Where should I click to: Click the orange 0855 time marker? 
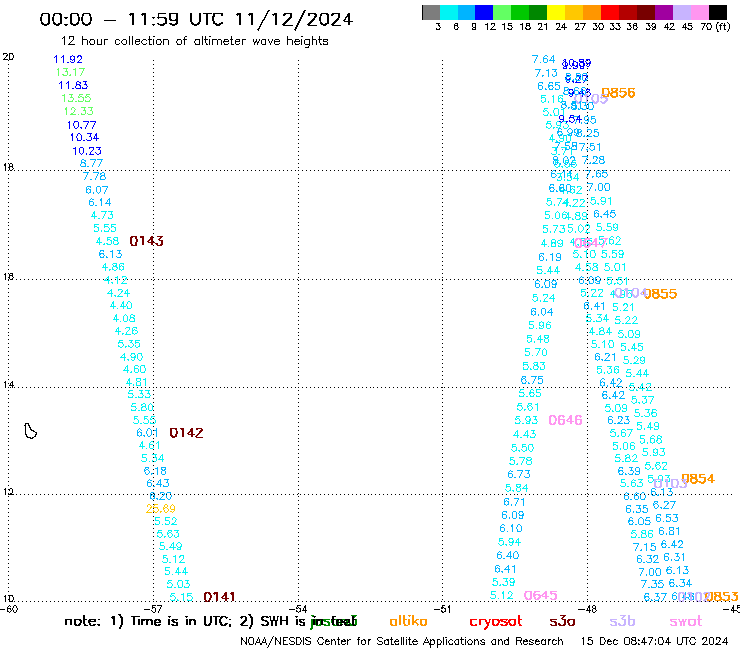(x=660, y=294)
